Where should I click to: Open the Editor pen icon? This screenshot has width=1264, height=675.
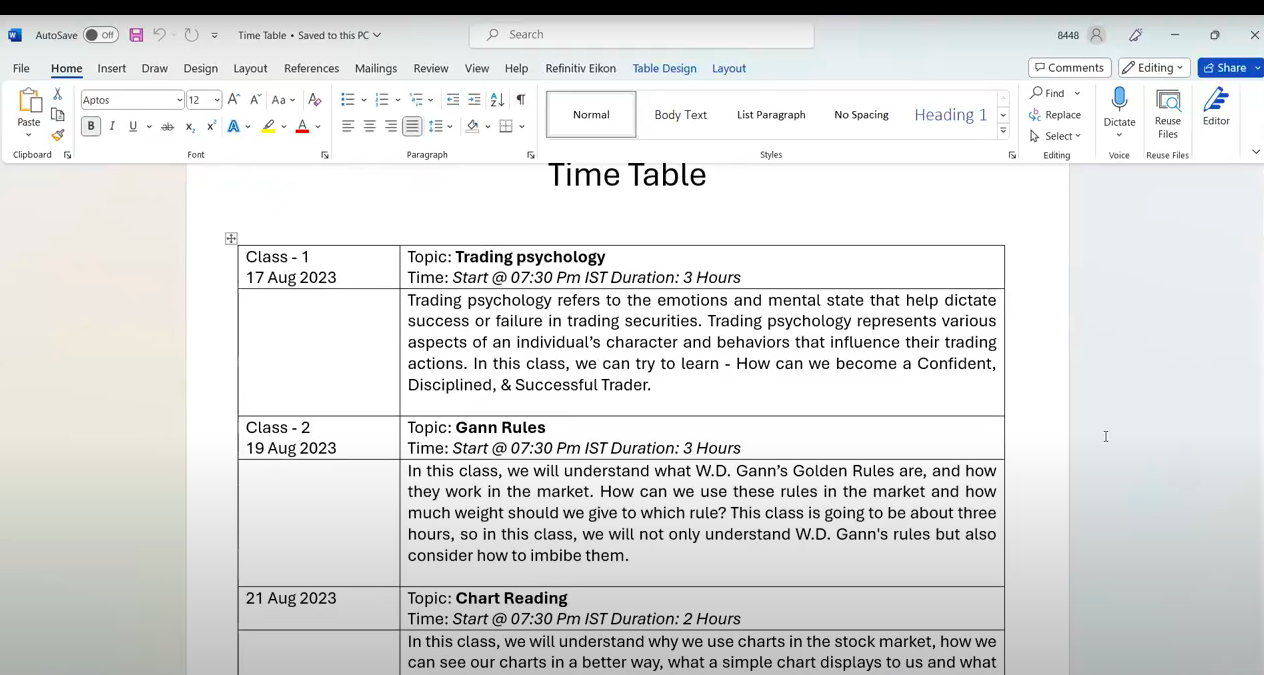1216,101
